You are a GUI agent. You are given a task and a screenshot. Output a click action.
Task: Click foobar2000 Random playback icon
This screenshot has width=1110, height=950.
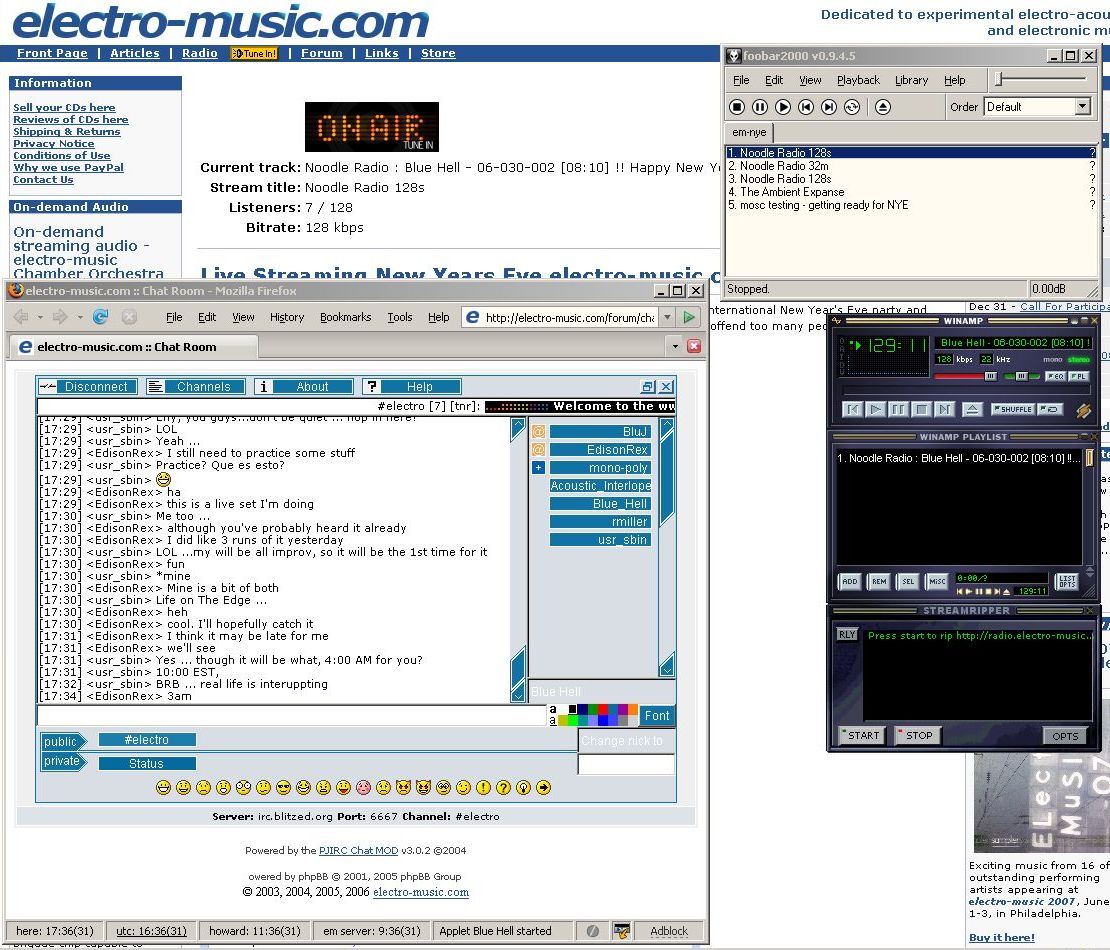(x=852, y=107)
